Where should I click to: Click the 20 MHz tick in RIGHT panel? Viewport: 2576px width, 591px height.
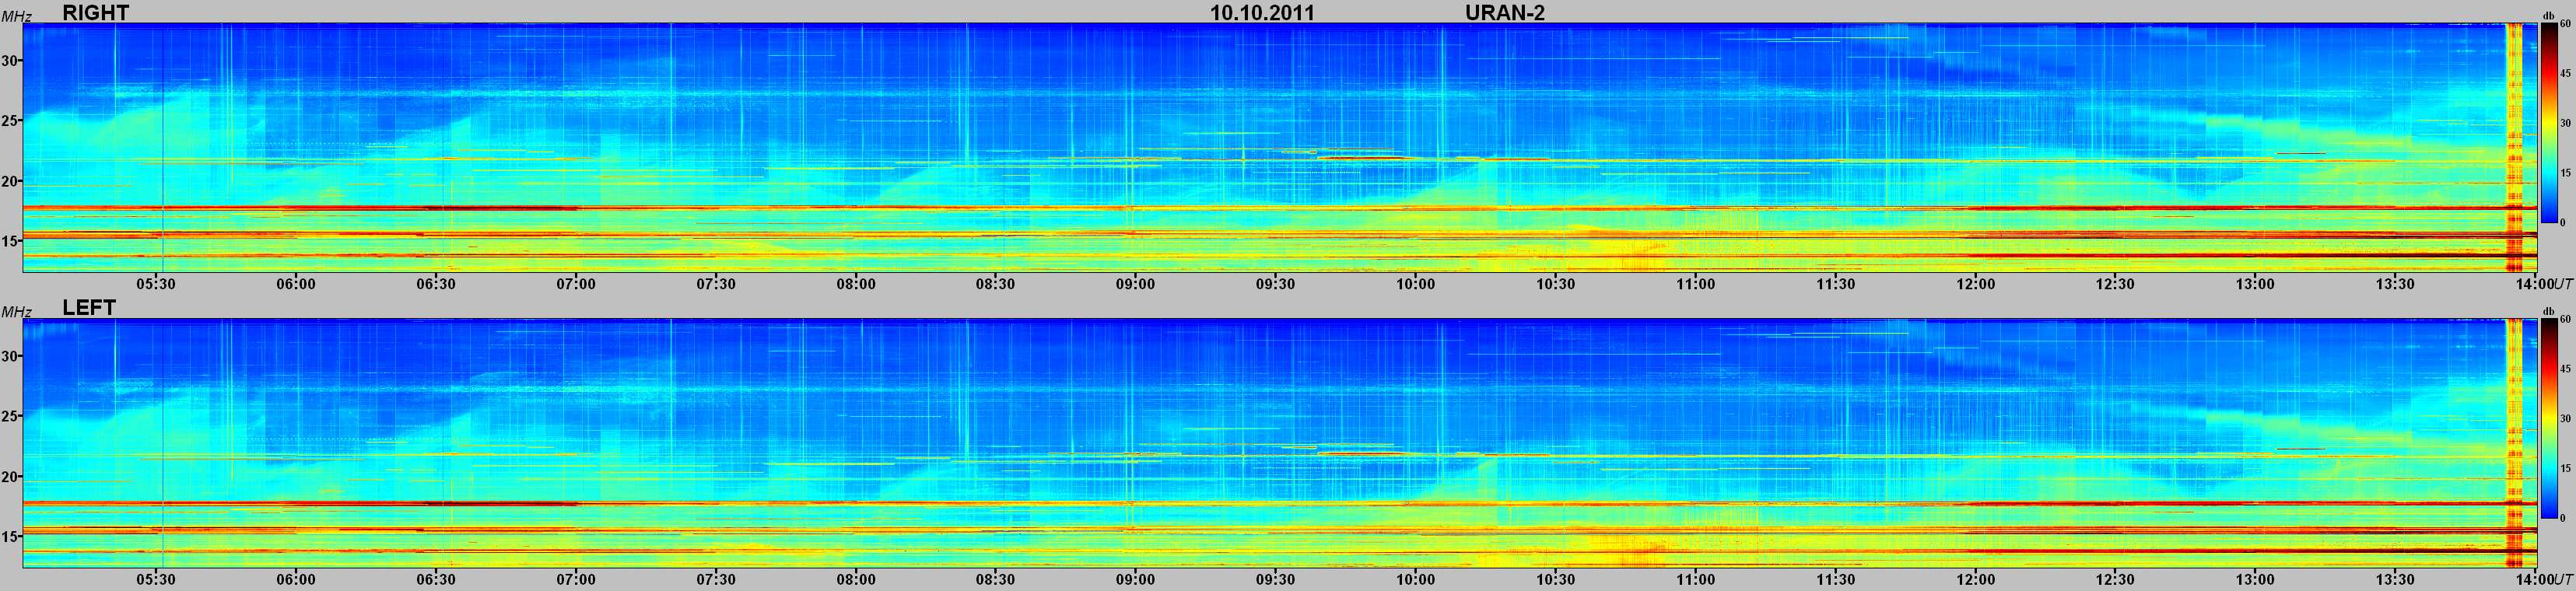tap(11, 181)
